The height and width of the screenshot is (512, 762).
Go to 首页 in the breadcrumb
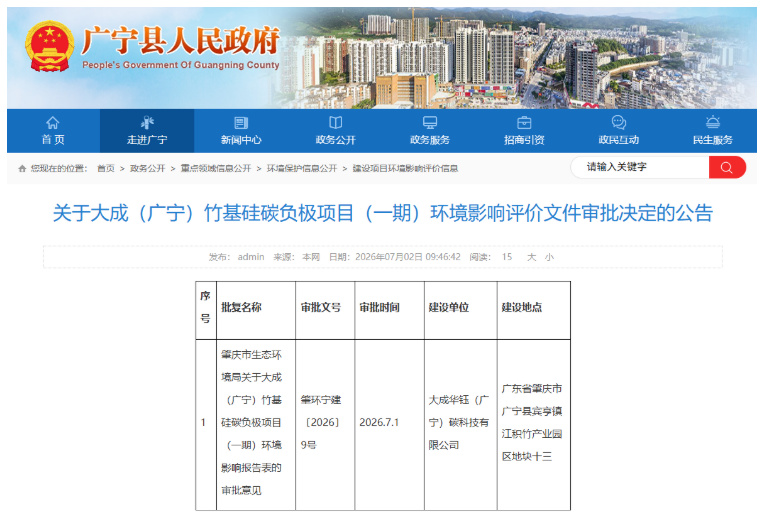(x=105, y=169)
